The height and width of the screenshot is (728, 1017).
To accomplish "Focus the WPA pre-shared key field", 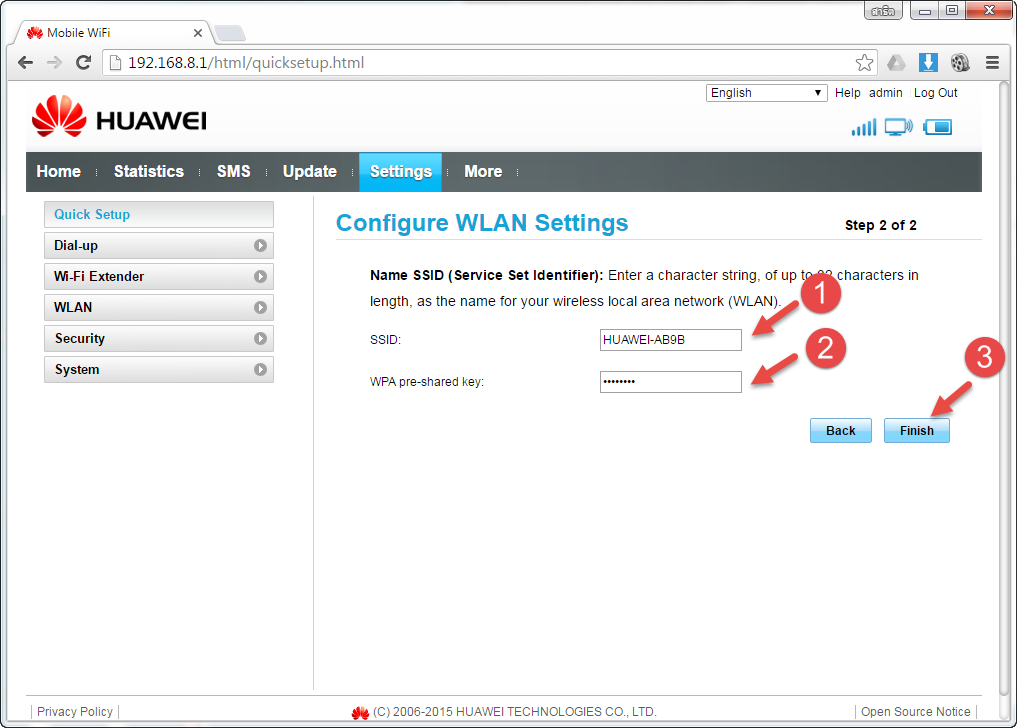I will [670, 382].
